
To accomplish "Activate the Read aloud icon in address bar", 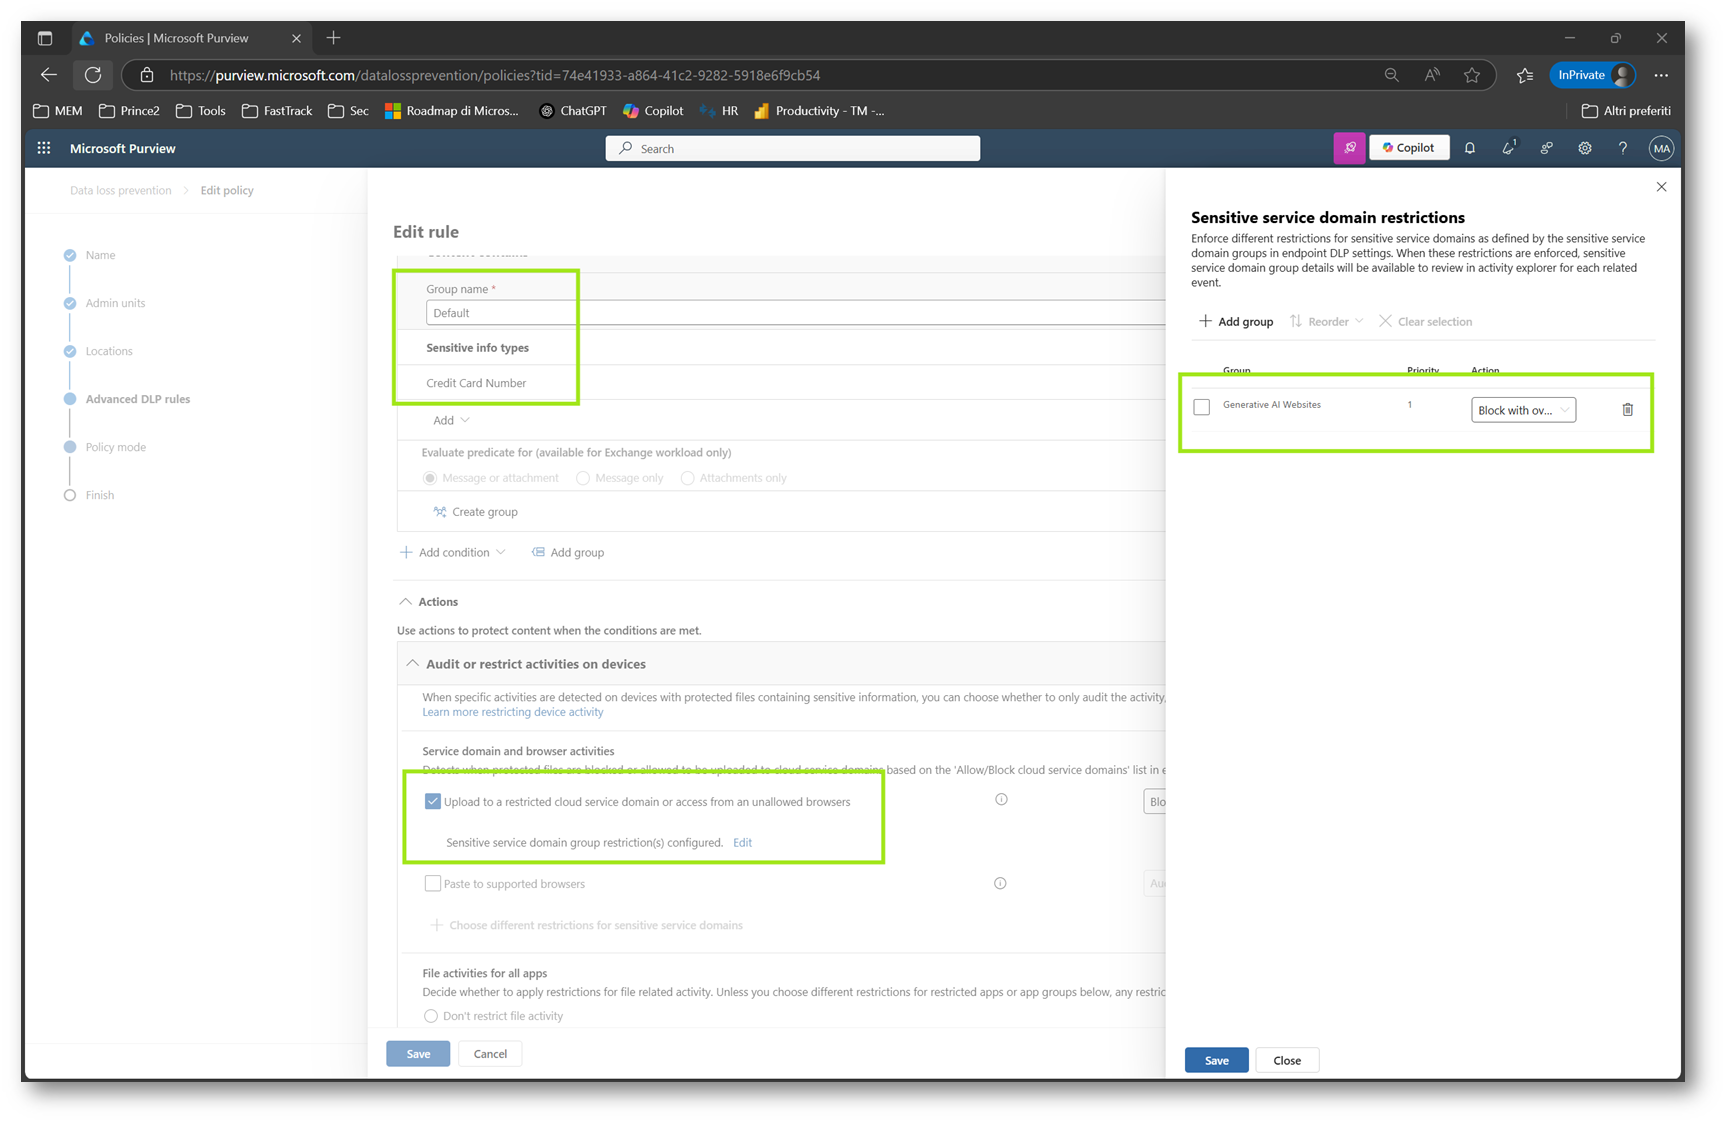I will pos(1432,75).
